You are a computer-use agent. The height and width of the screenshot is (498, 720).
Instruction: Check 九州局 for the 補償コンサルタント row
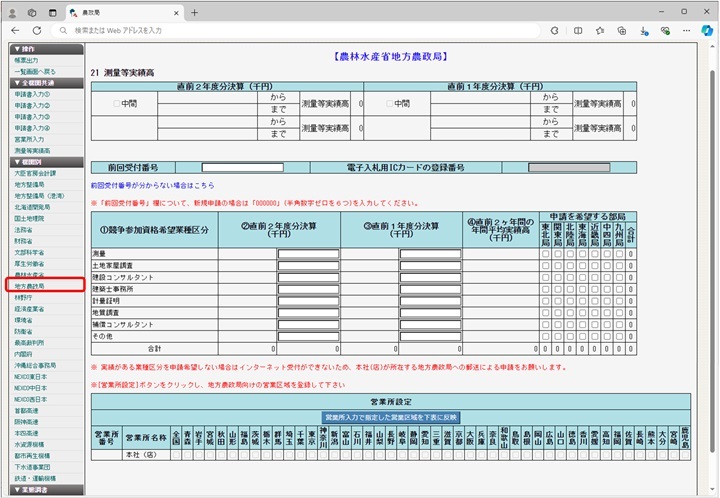pyautogui.click(x=619, y=325)
